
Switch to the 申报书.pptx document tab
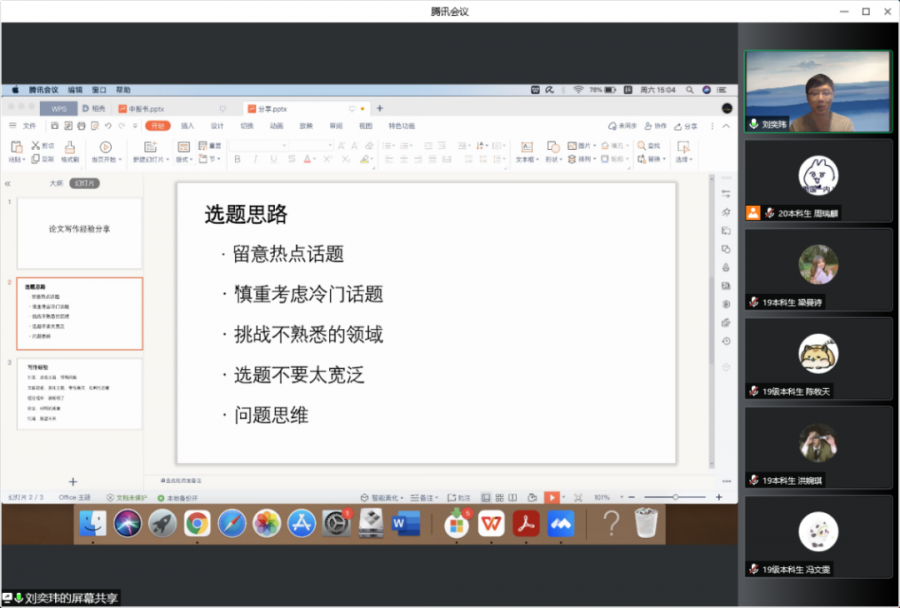coord(142,108)
